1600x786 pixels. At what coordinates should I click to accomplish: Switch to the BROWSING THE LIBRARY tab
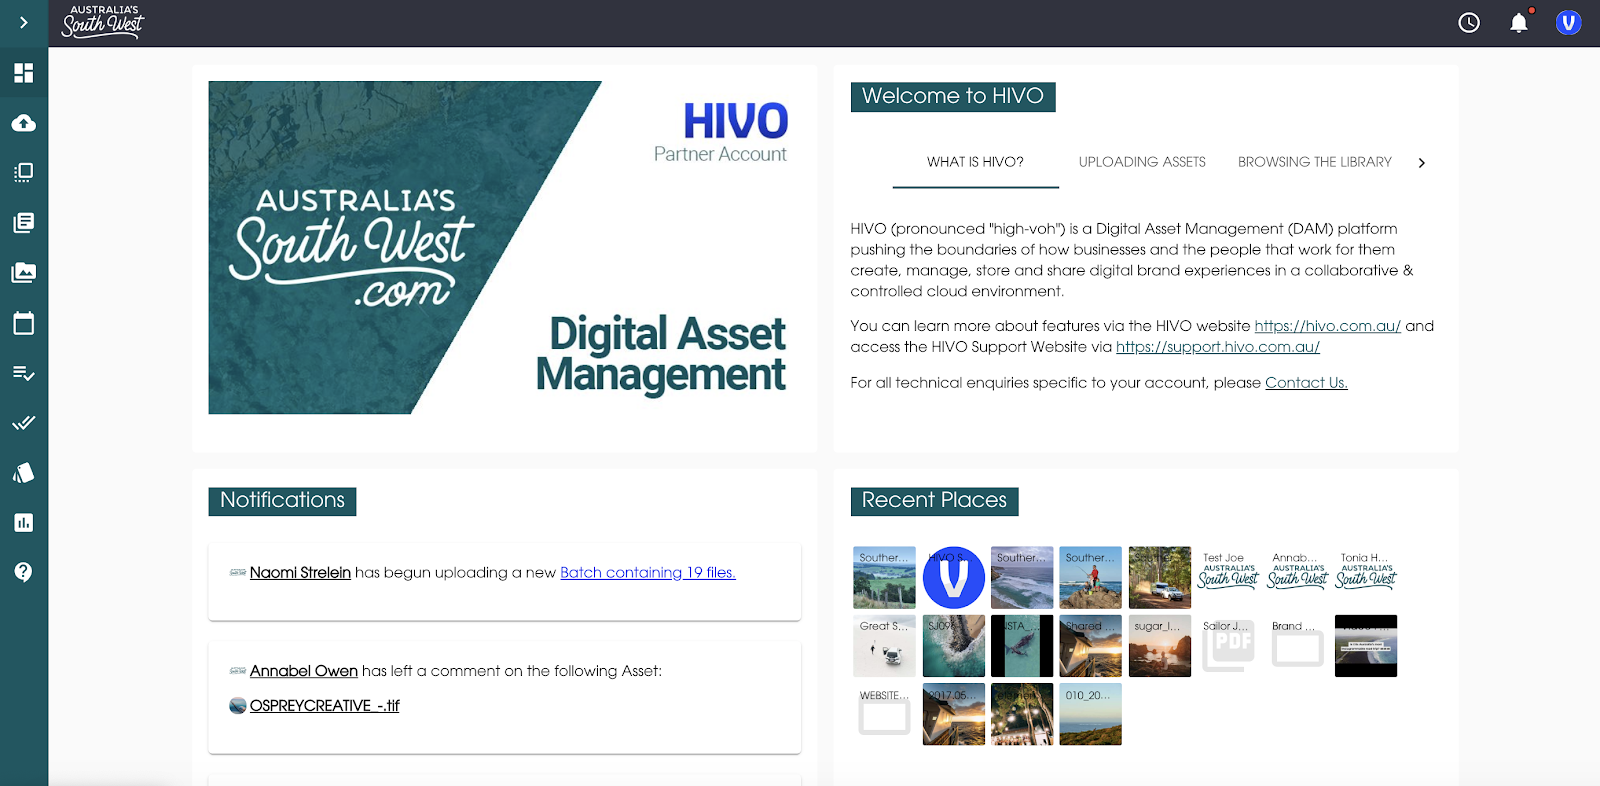(x=1315, y=162)
